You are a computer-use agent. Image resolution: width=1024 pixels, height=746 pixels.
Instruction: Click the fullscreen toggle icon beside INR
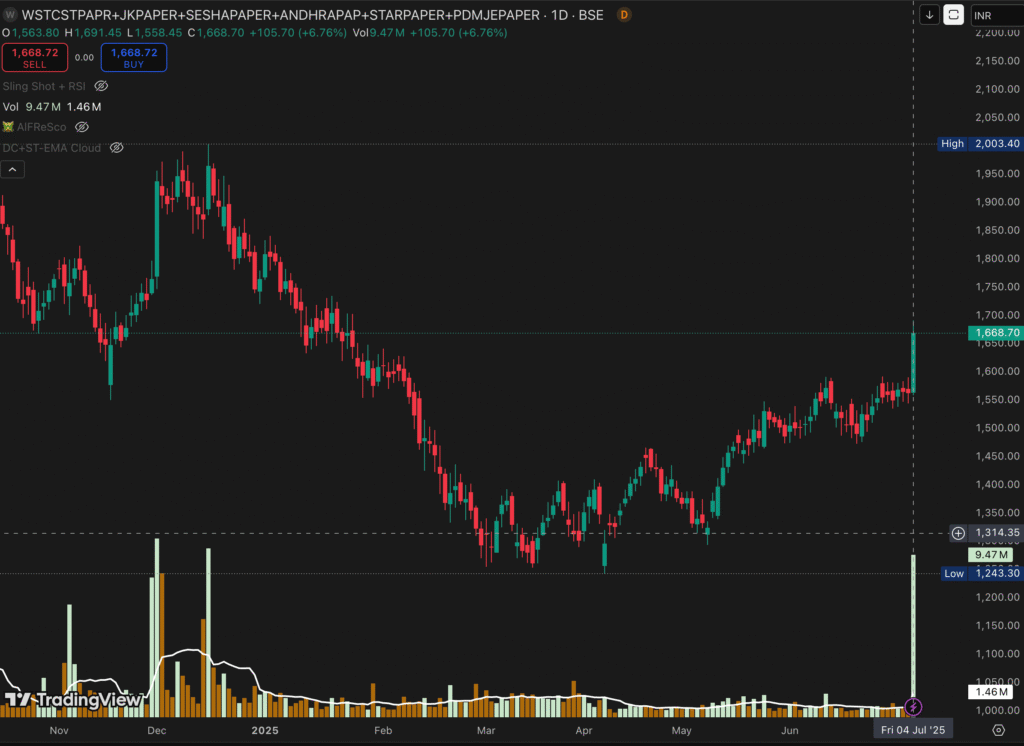click(953, 15)
